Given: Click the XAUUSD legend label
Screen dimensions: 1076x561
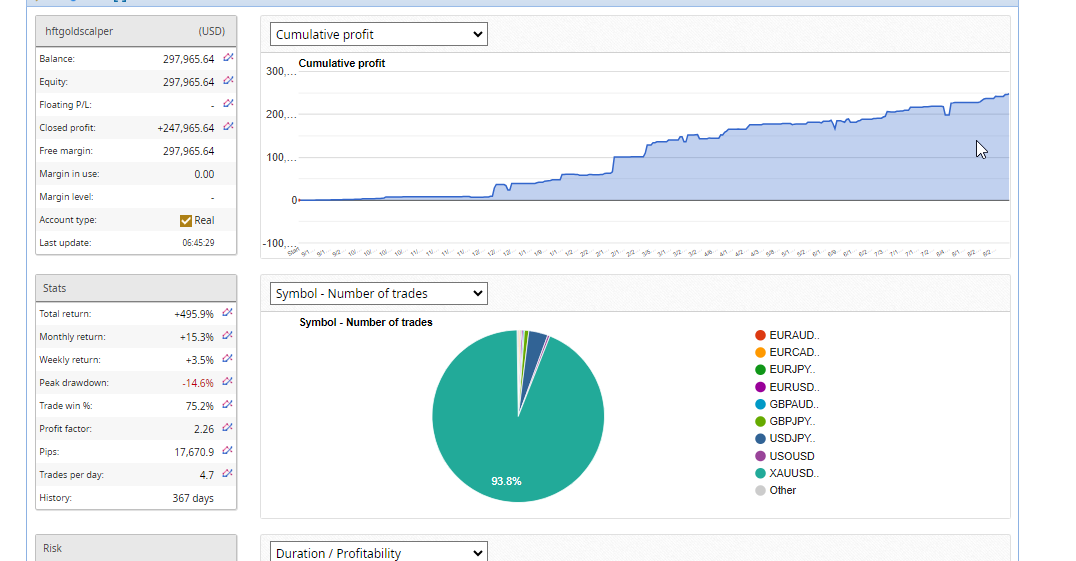Looking at the screenshot, I should [794, 473].
